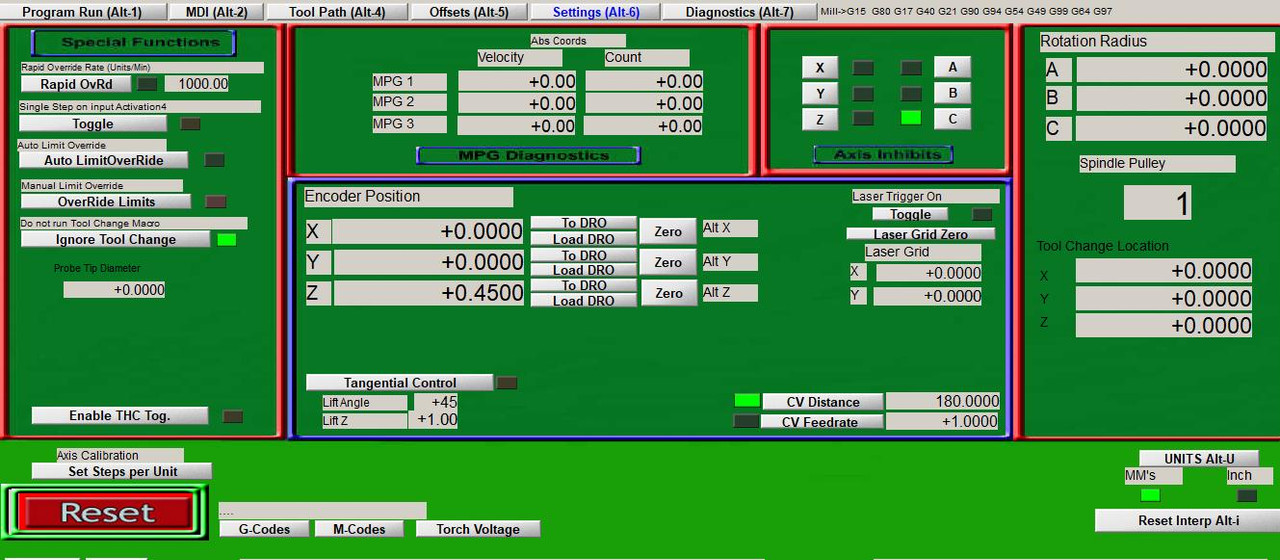This screenshot has height=560, width=1280.
Task: Edit the Probe Tip Diameter field
Action: [114, 289]
